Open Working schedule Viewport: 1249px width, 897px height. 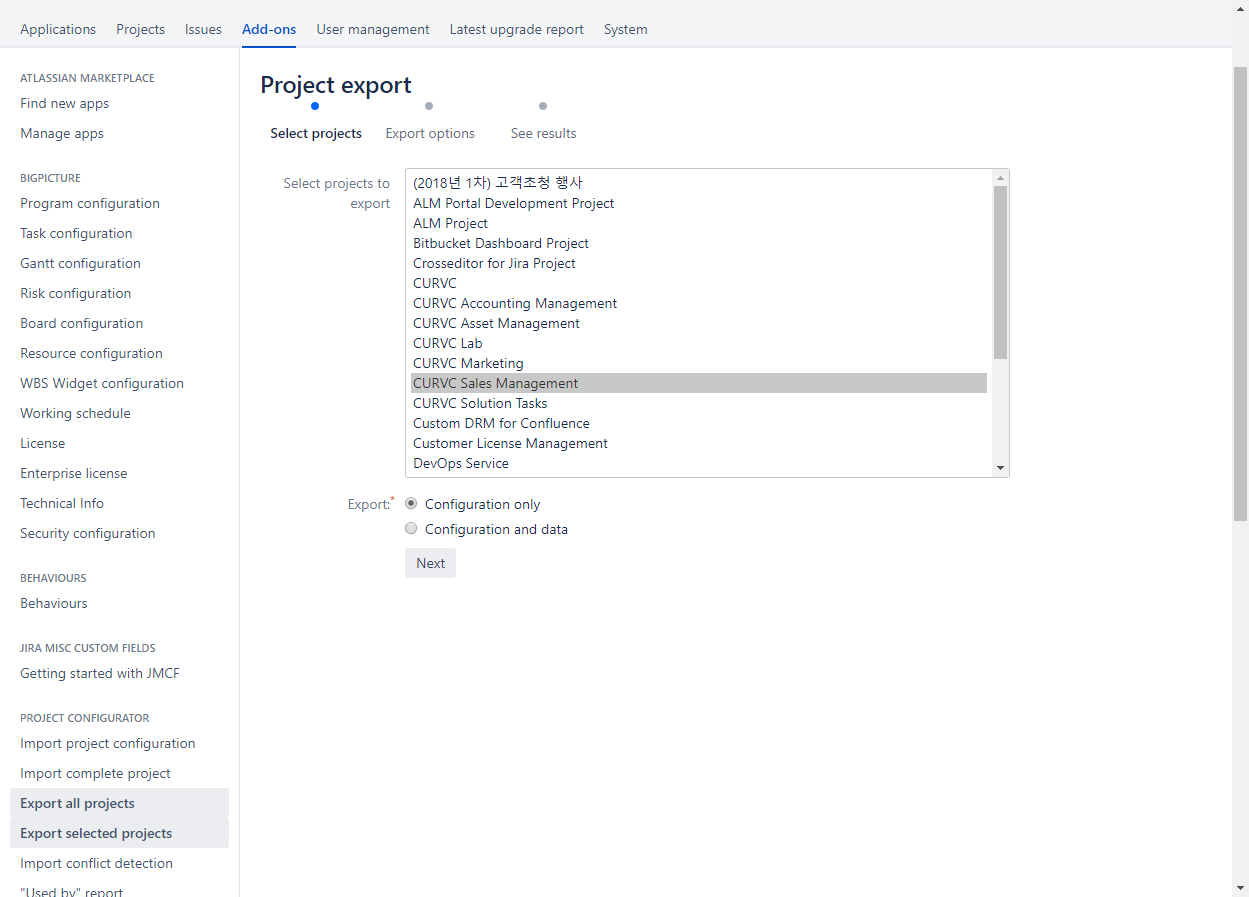pyautogui.click(x=75, y=413)
